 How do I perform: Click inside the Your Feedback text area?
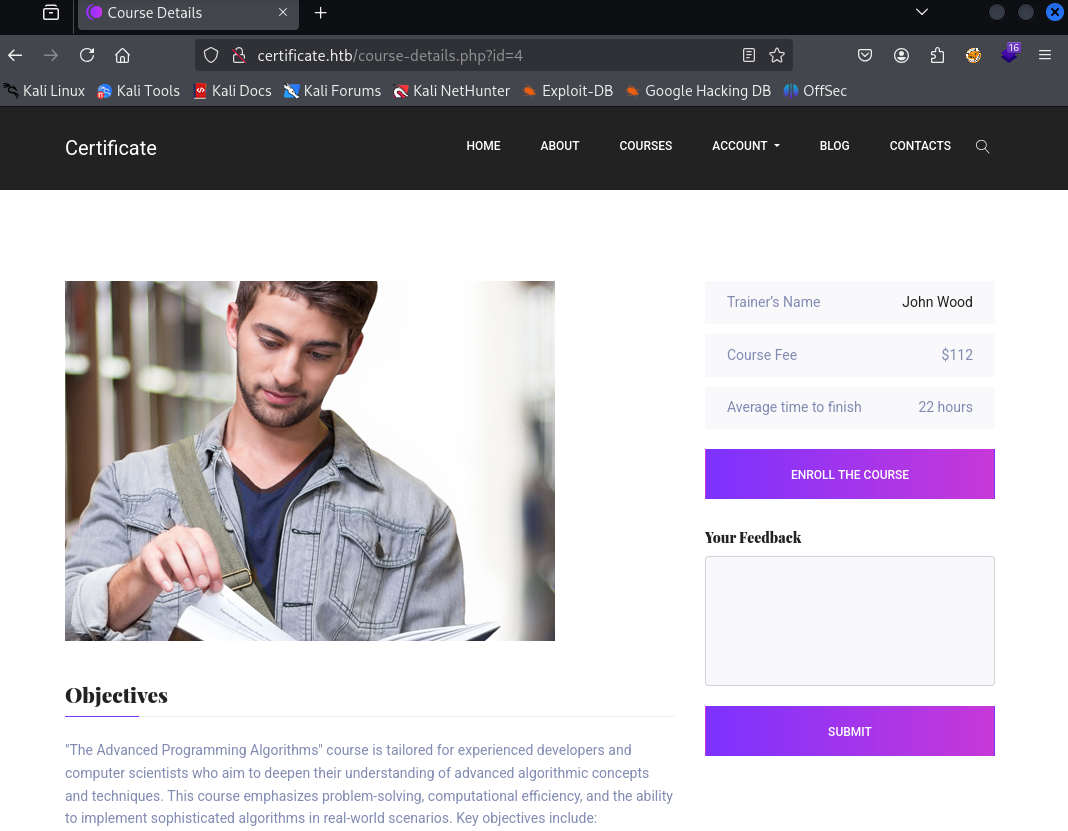coord(849,620)
